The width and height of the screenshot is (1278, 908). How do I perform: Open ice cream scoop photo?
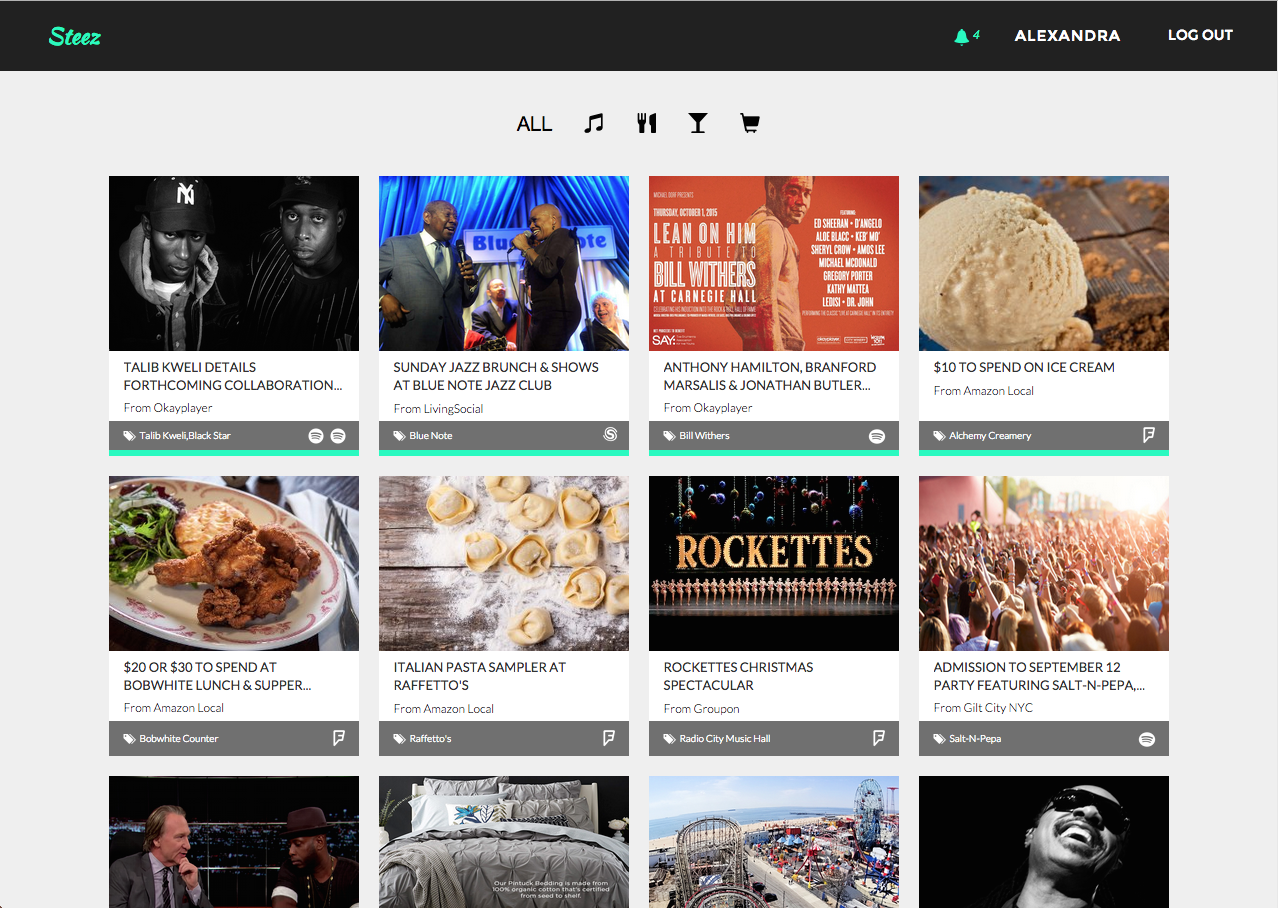coord(1044,263)
